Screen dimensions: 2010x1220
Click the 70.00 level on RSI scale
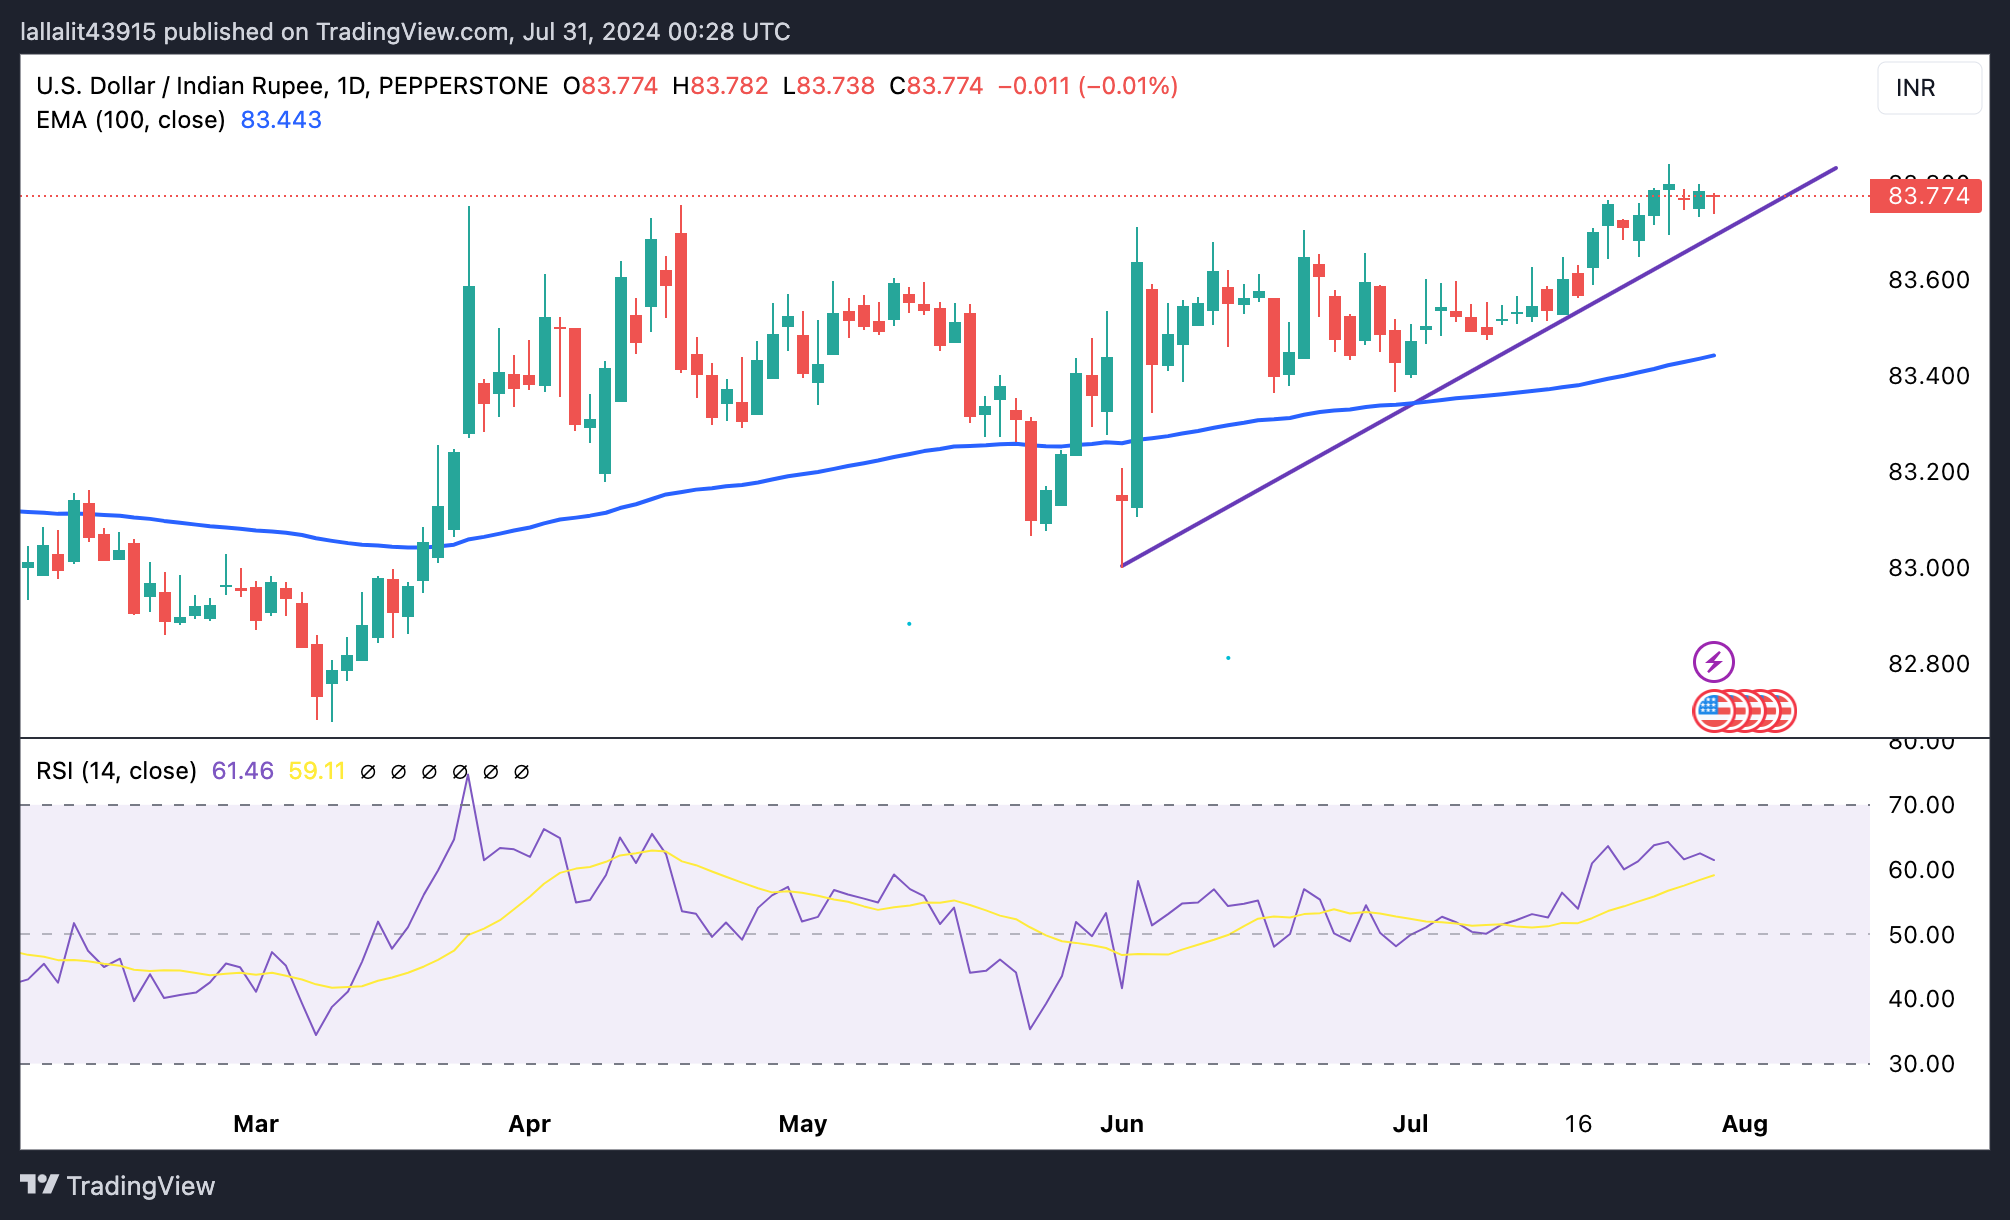[x=1921, y=805]
